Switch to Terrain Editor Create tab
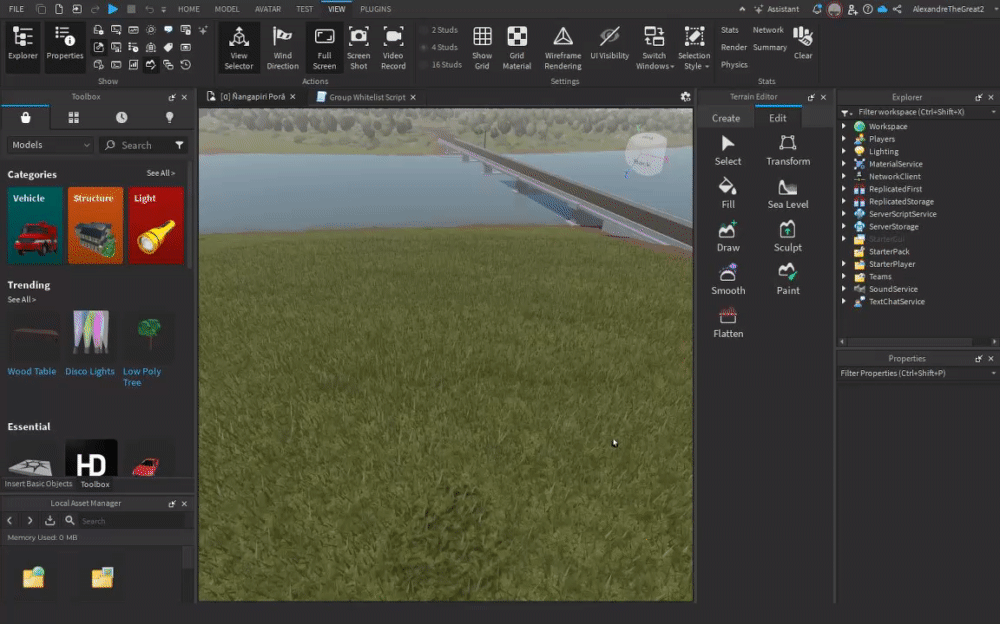This screenshot has height=624, width=1000. pyautogui.click(x=726, y=118)
